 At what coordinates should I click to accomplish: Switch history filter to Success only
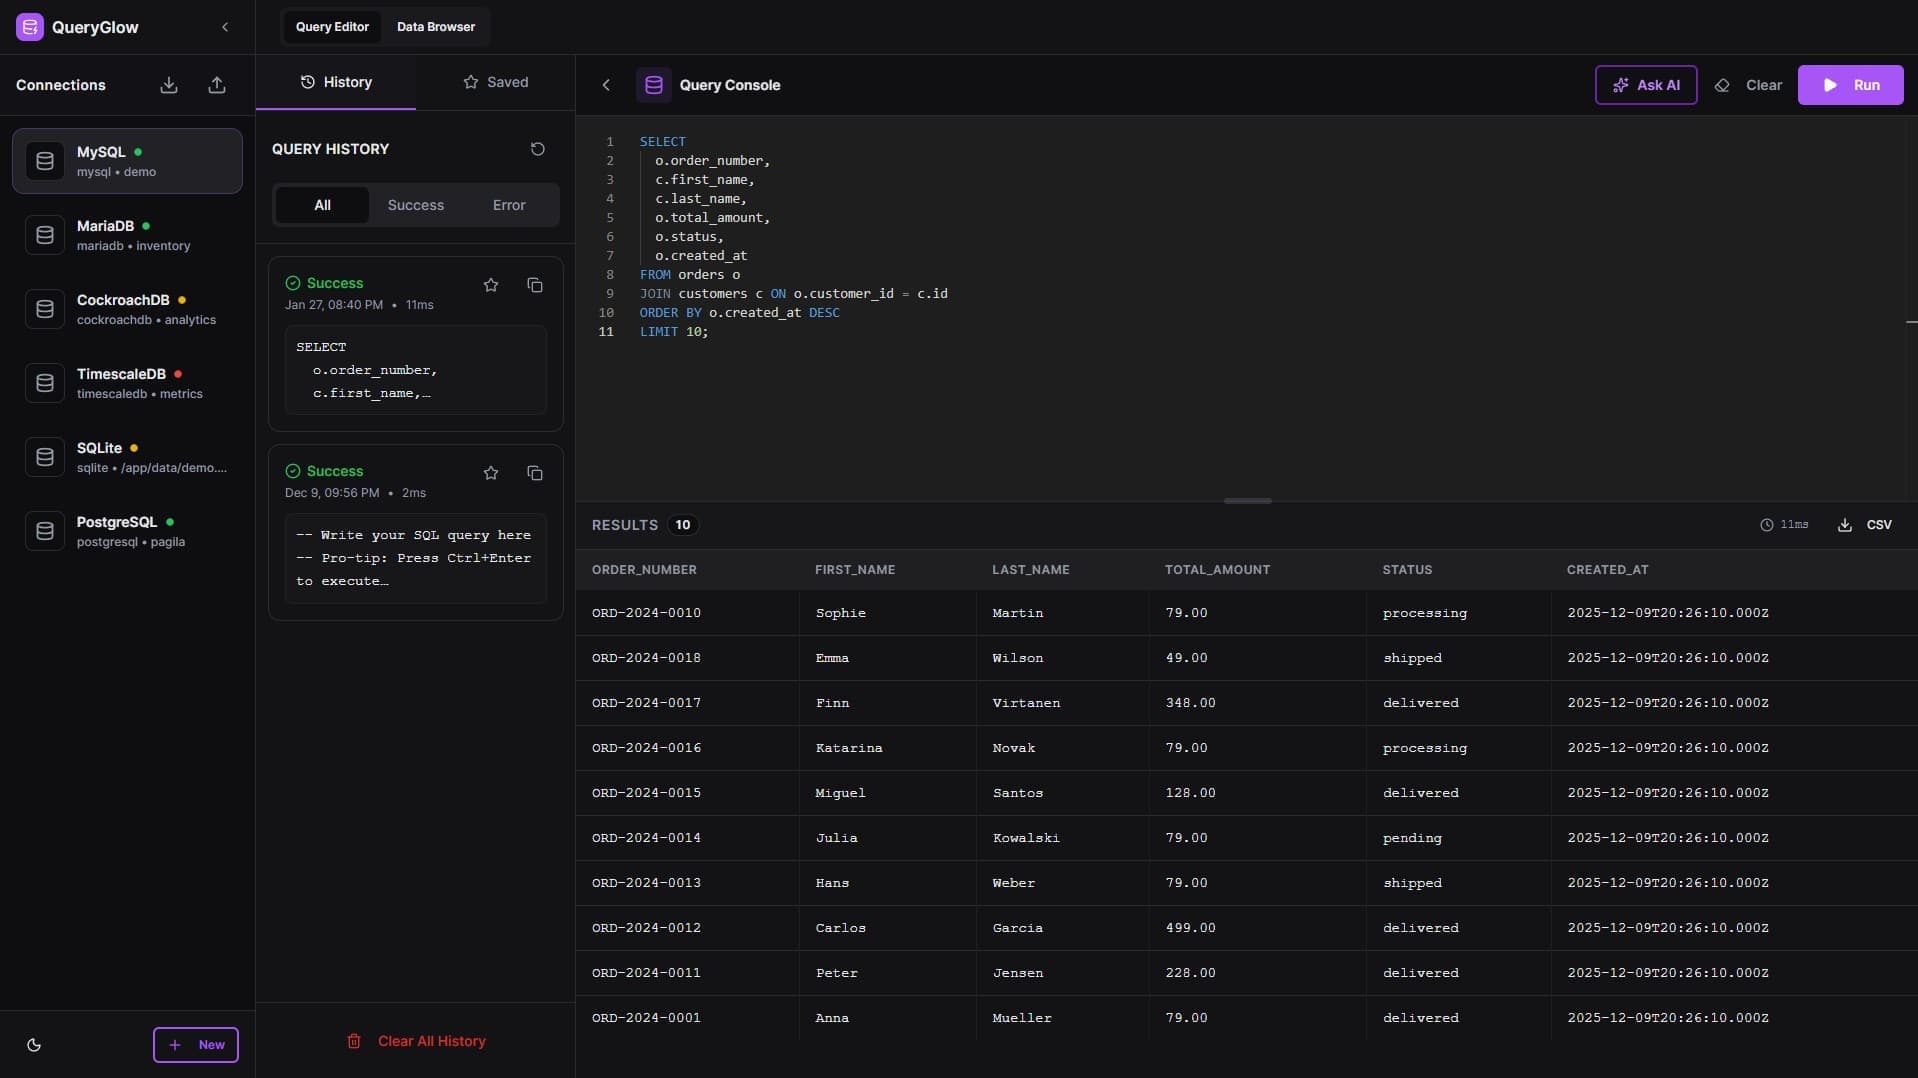(x=416, y=205)
